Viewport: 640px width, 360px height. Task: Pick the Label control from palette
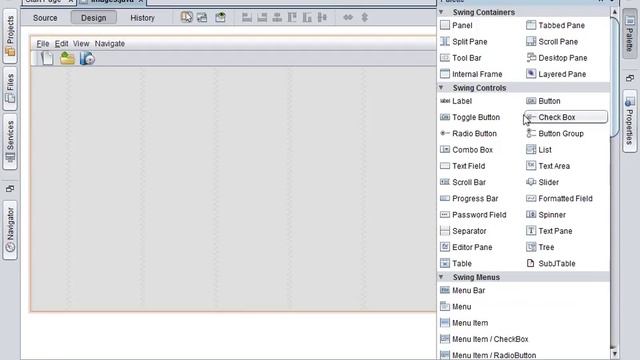456,101
